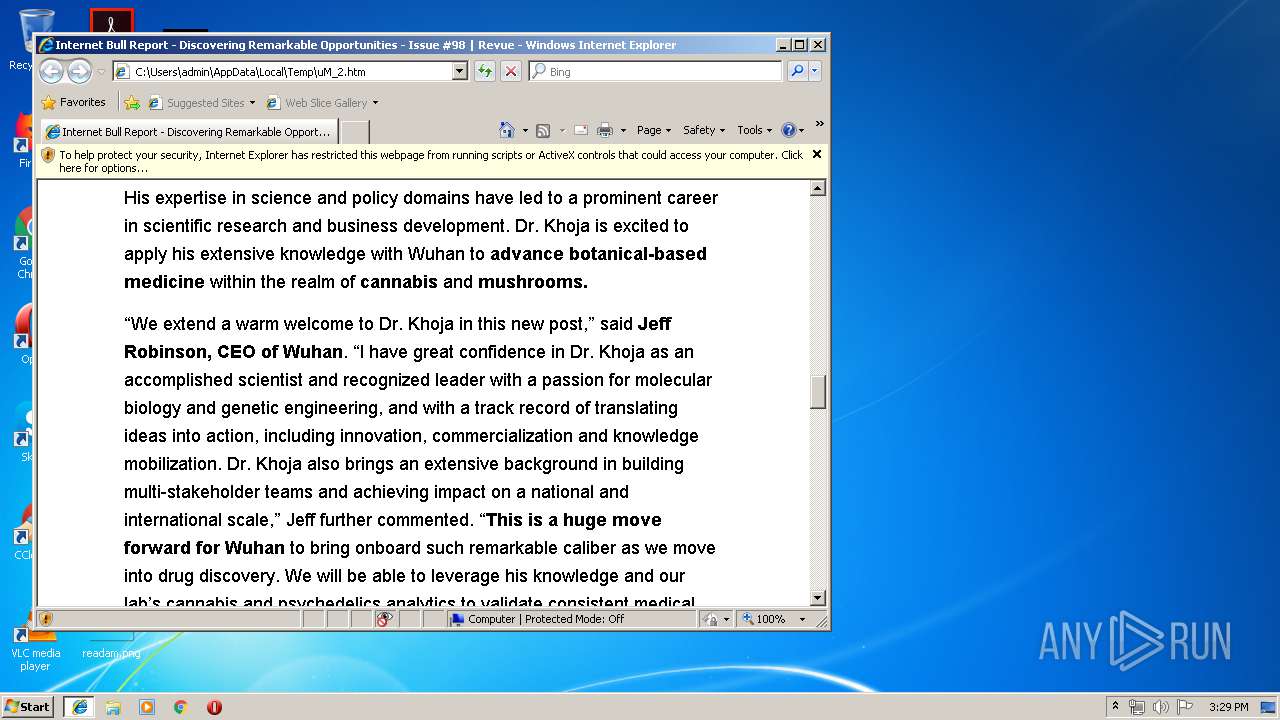Refresh the page with the green arrows icon
This screenshot has width=1280, height=720.
(485, 71)
